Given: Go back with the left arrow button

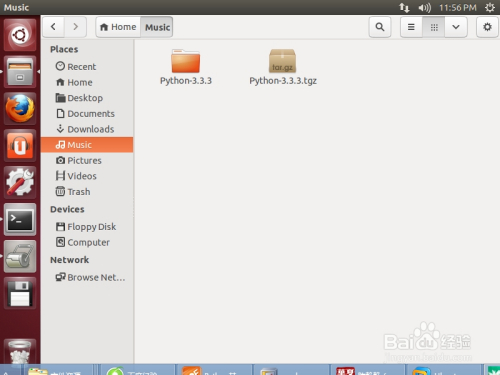Looking at the screenshot, I should click(53, 27).
